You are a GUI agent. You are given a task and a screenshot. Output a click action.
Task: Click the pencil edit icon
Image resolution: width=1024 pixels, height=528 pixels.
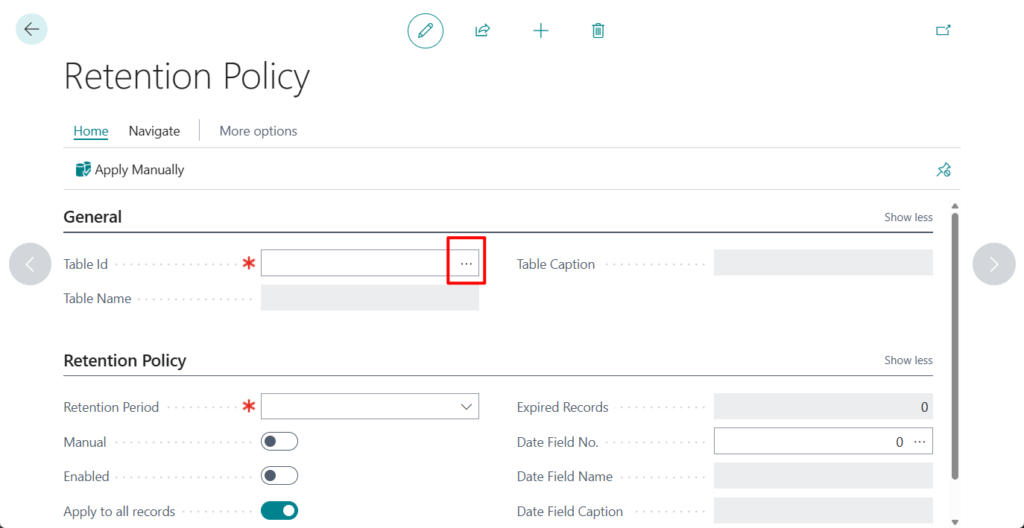pyautogui.click(x=425, y=31)
